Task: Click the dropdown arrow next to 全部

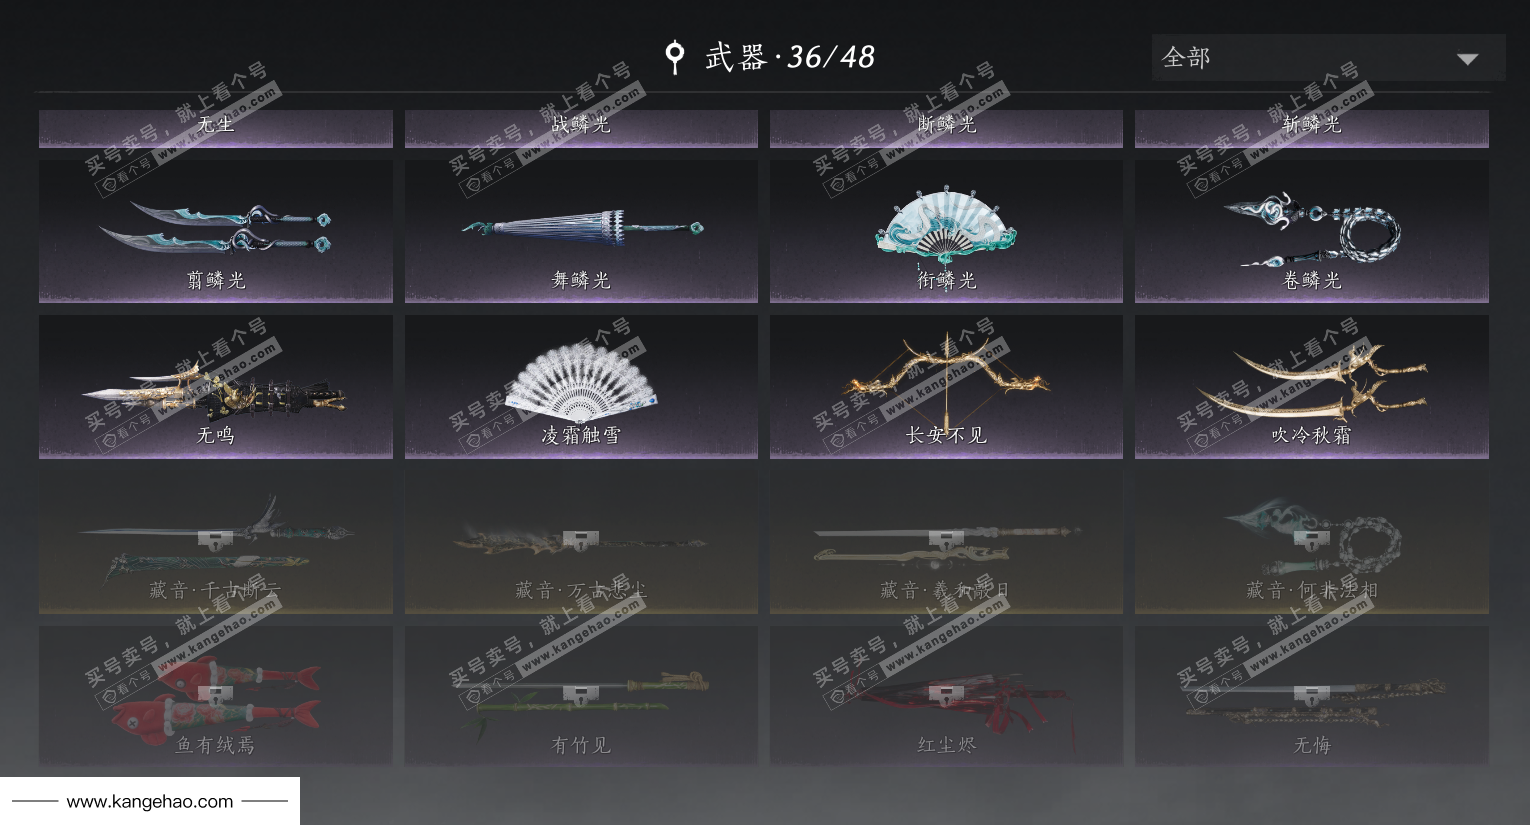Action: (x=1467, y=59)
